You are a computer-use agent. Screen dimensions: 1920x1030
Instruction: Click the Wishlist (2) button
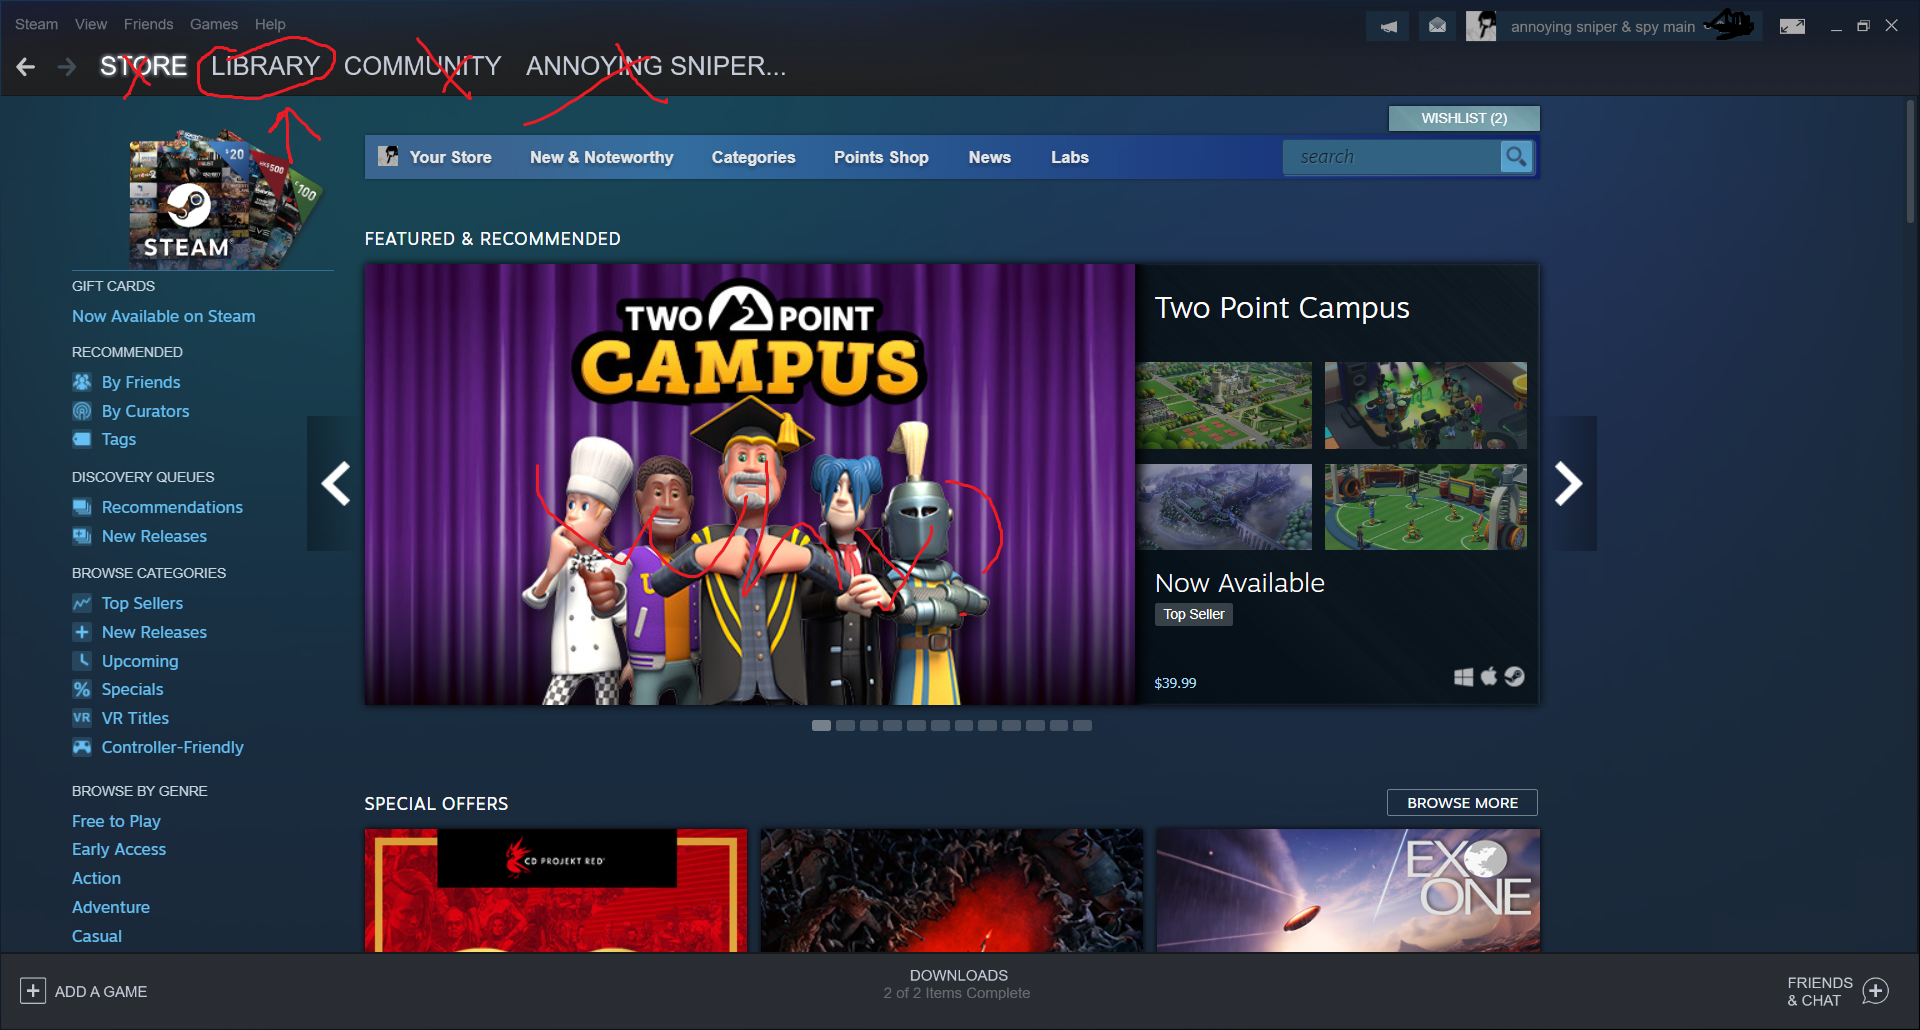1464,118
